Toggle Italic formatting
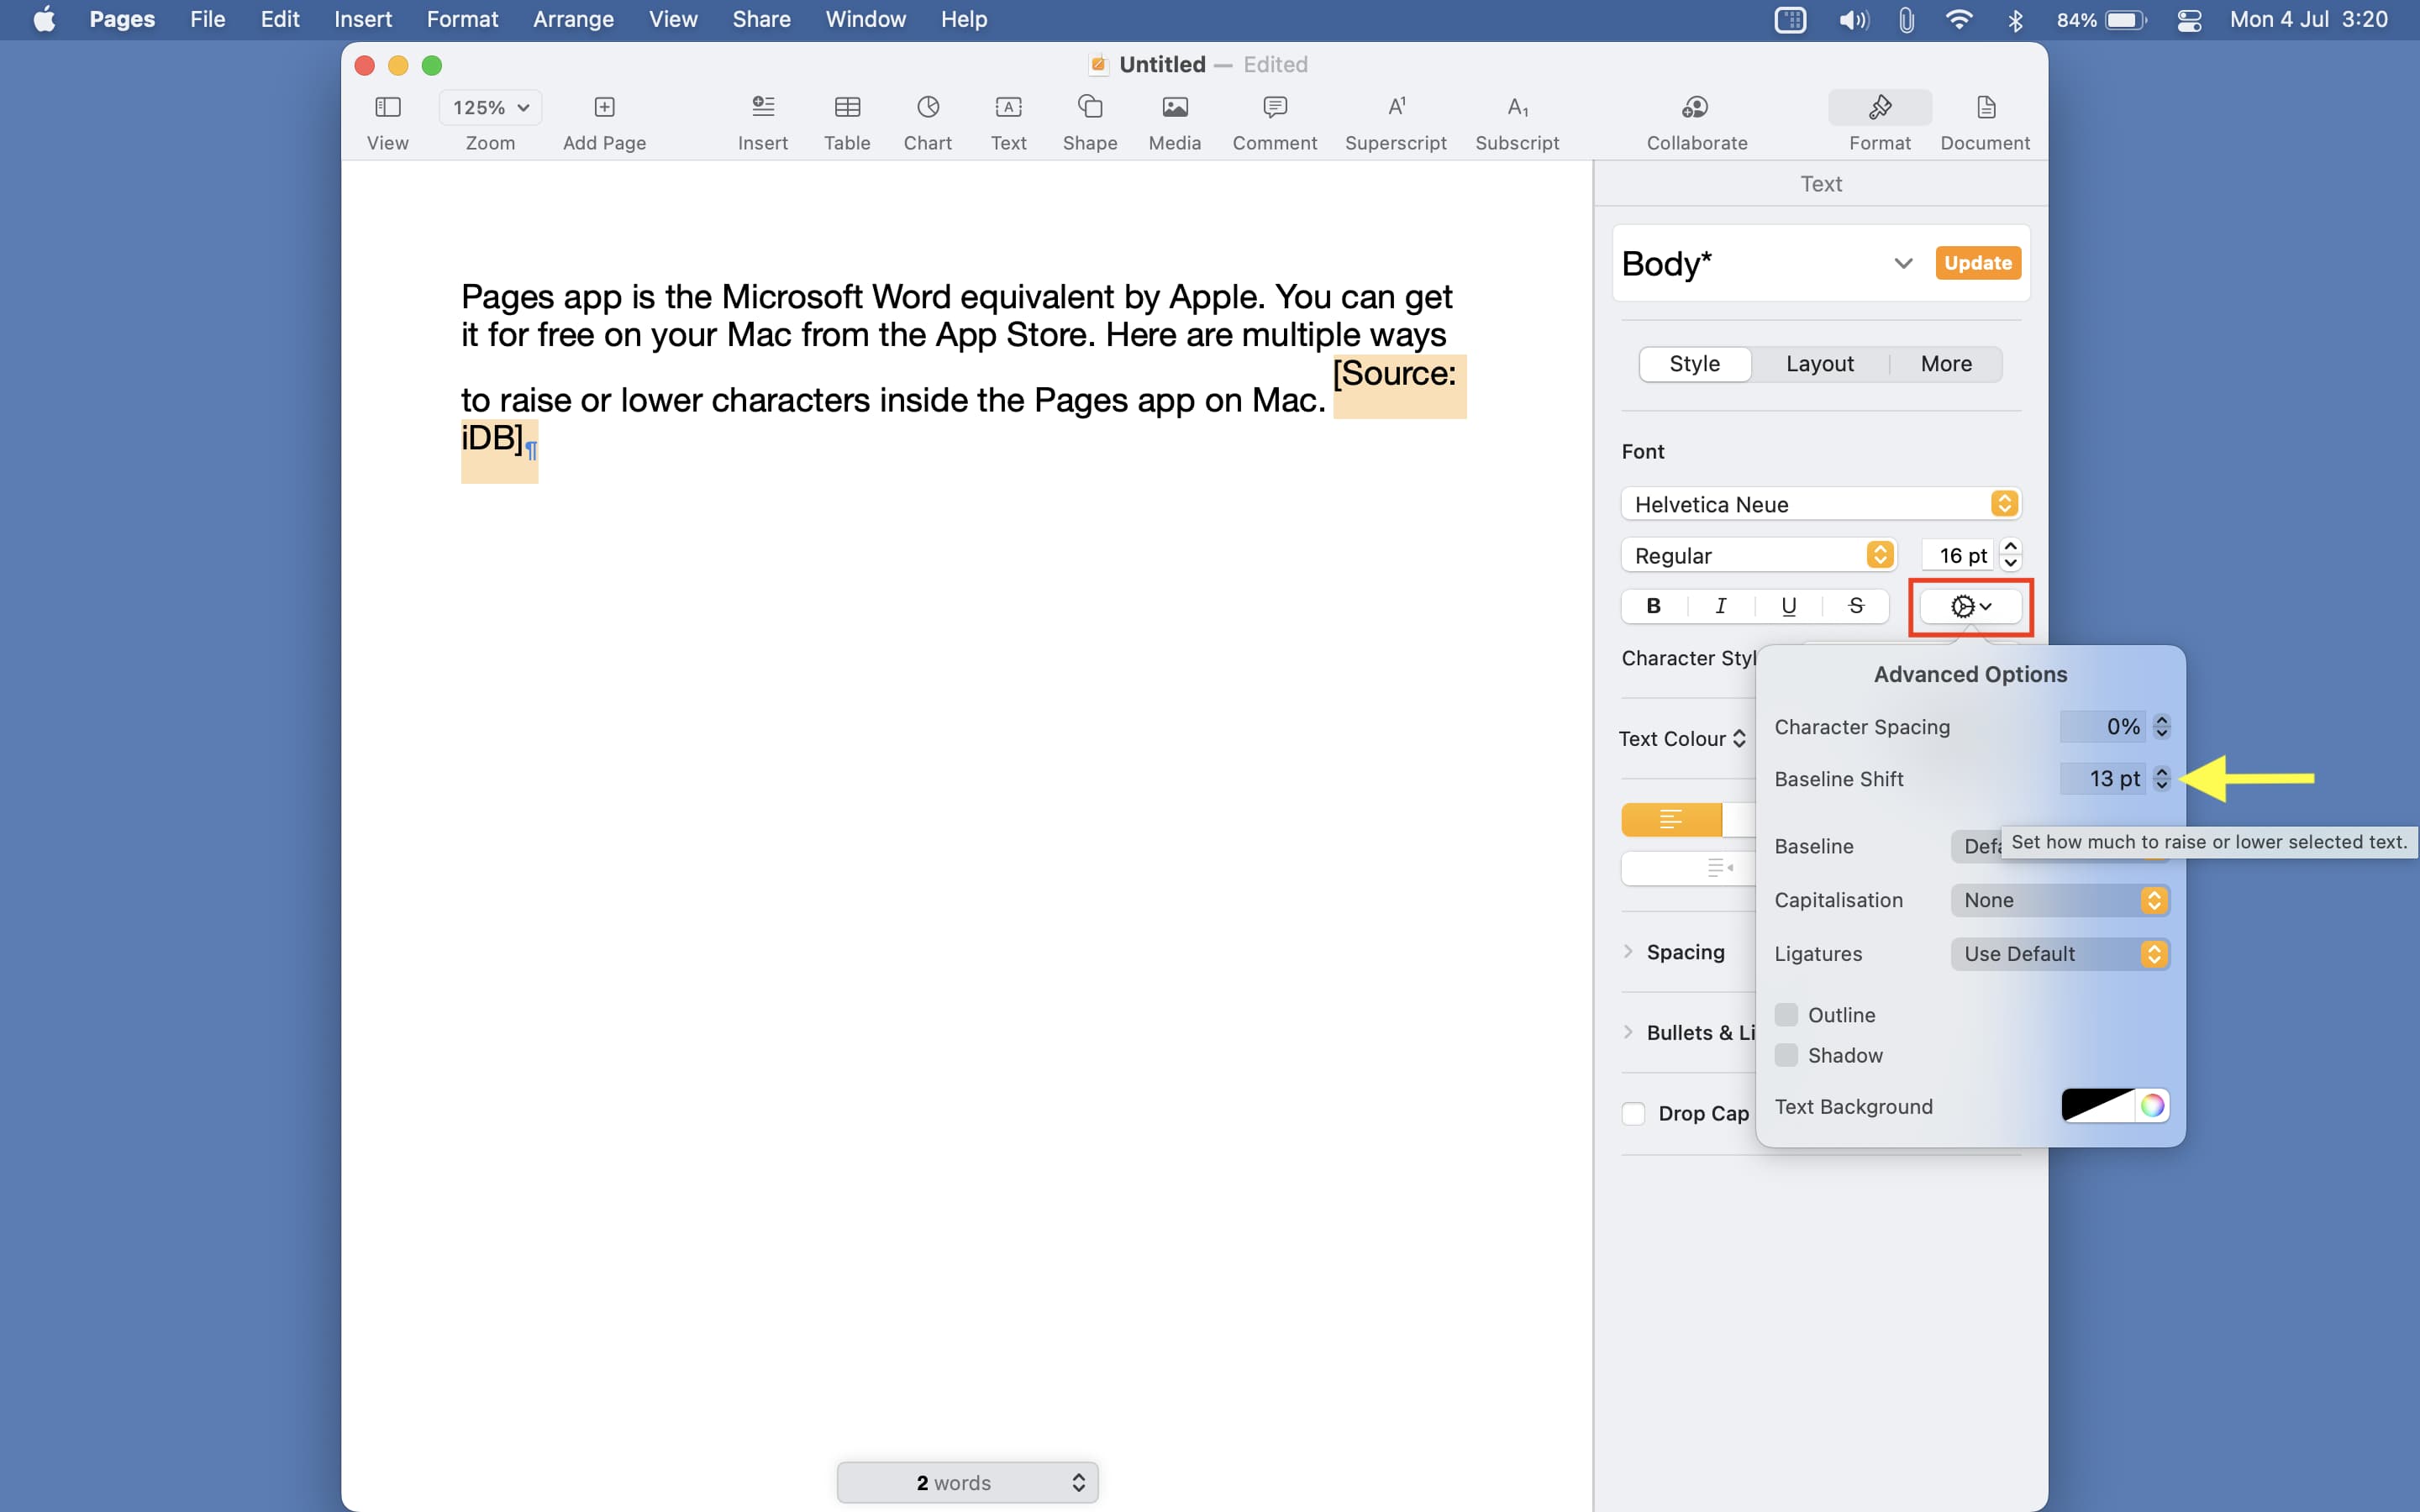2420x1512 pixels. click(x=1720, y=606)
